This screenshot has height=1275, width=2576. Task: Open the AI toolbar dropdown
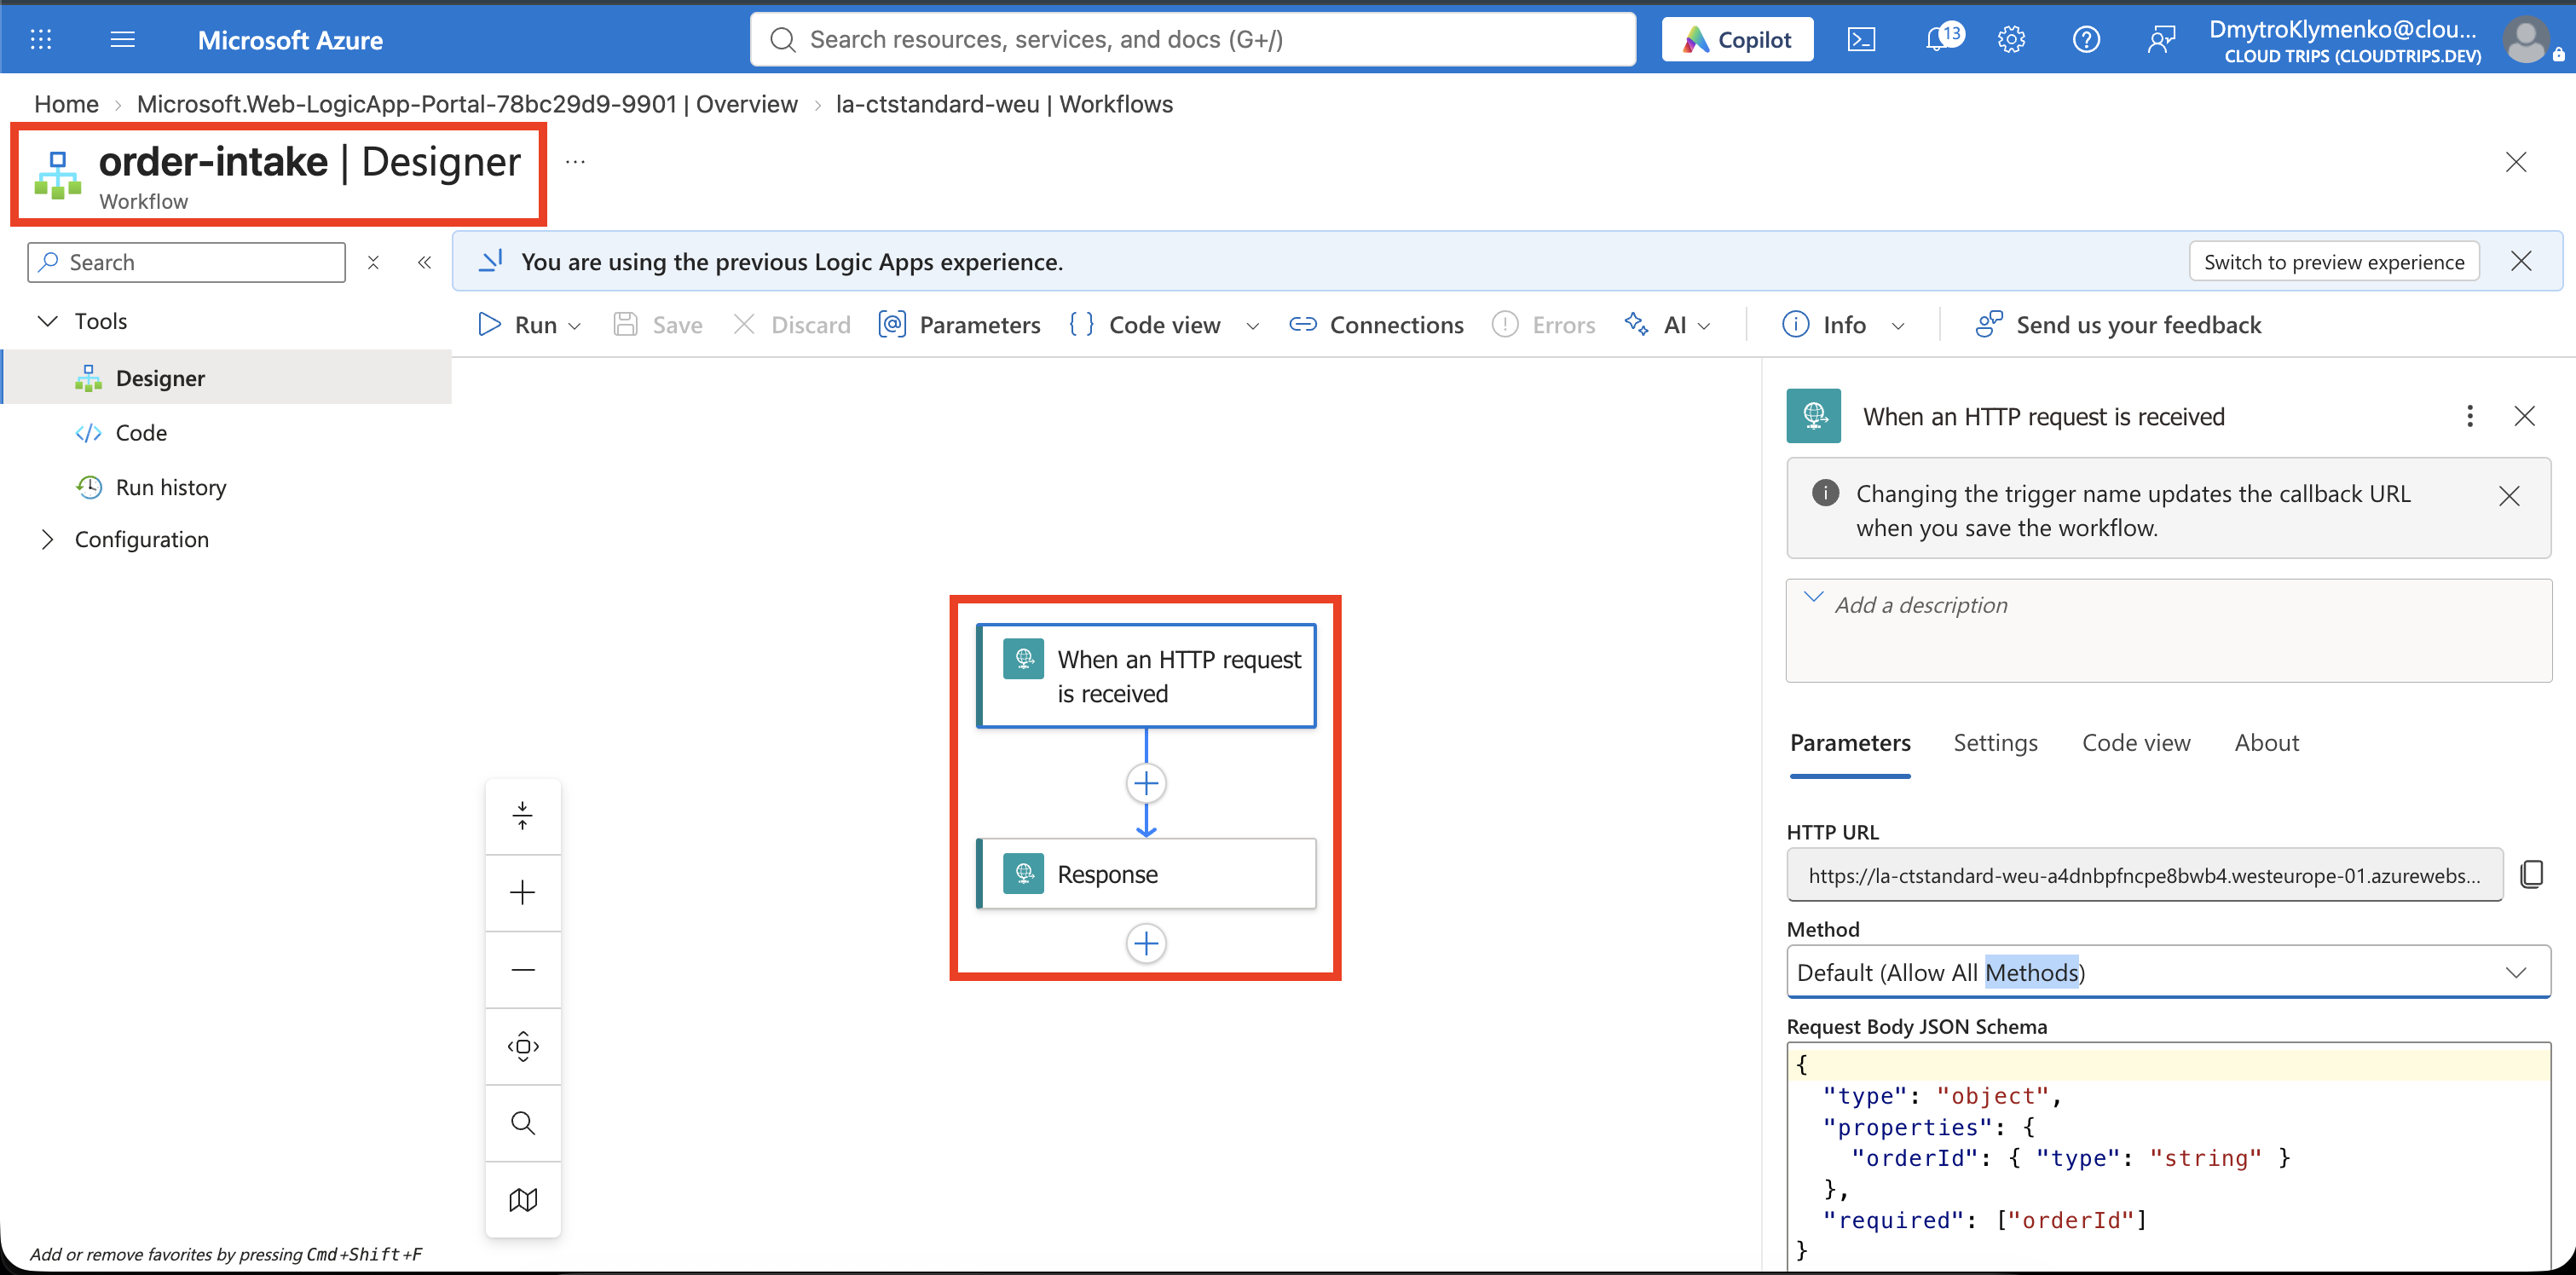[x=1668, y=325]
